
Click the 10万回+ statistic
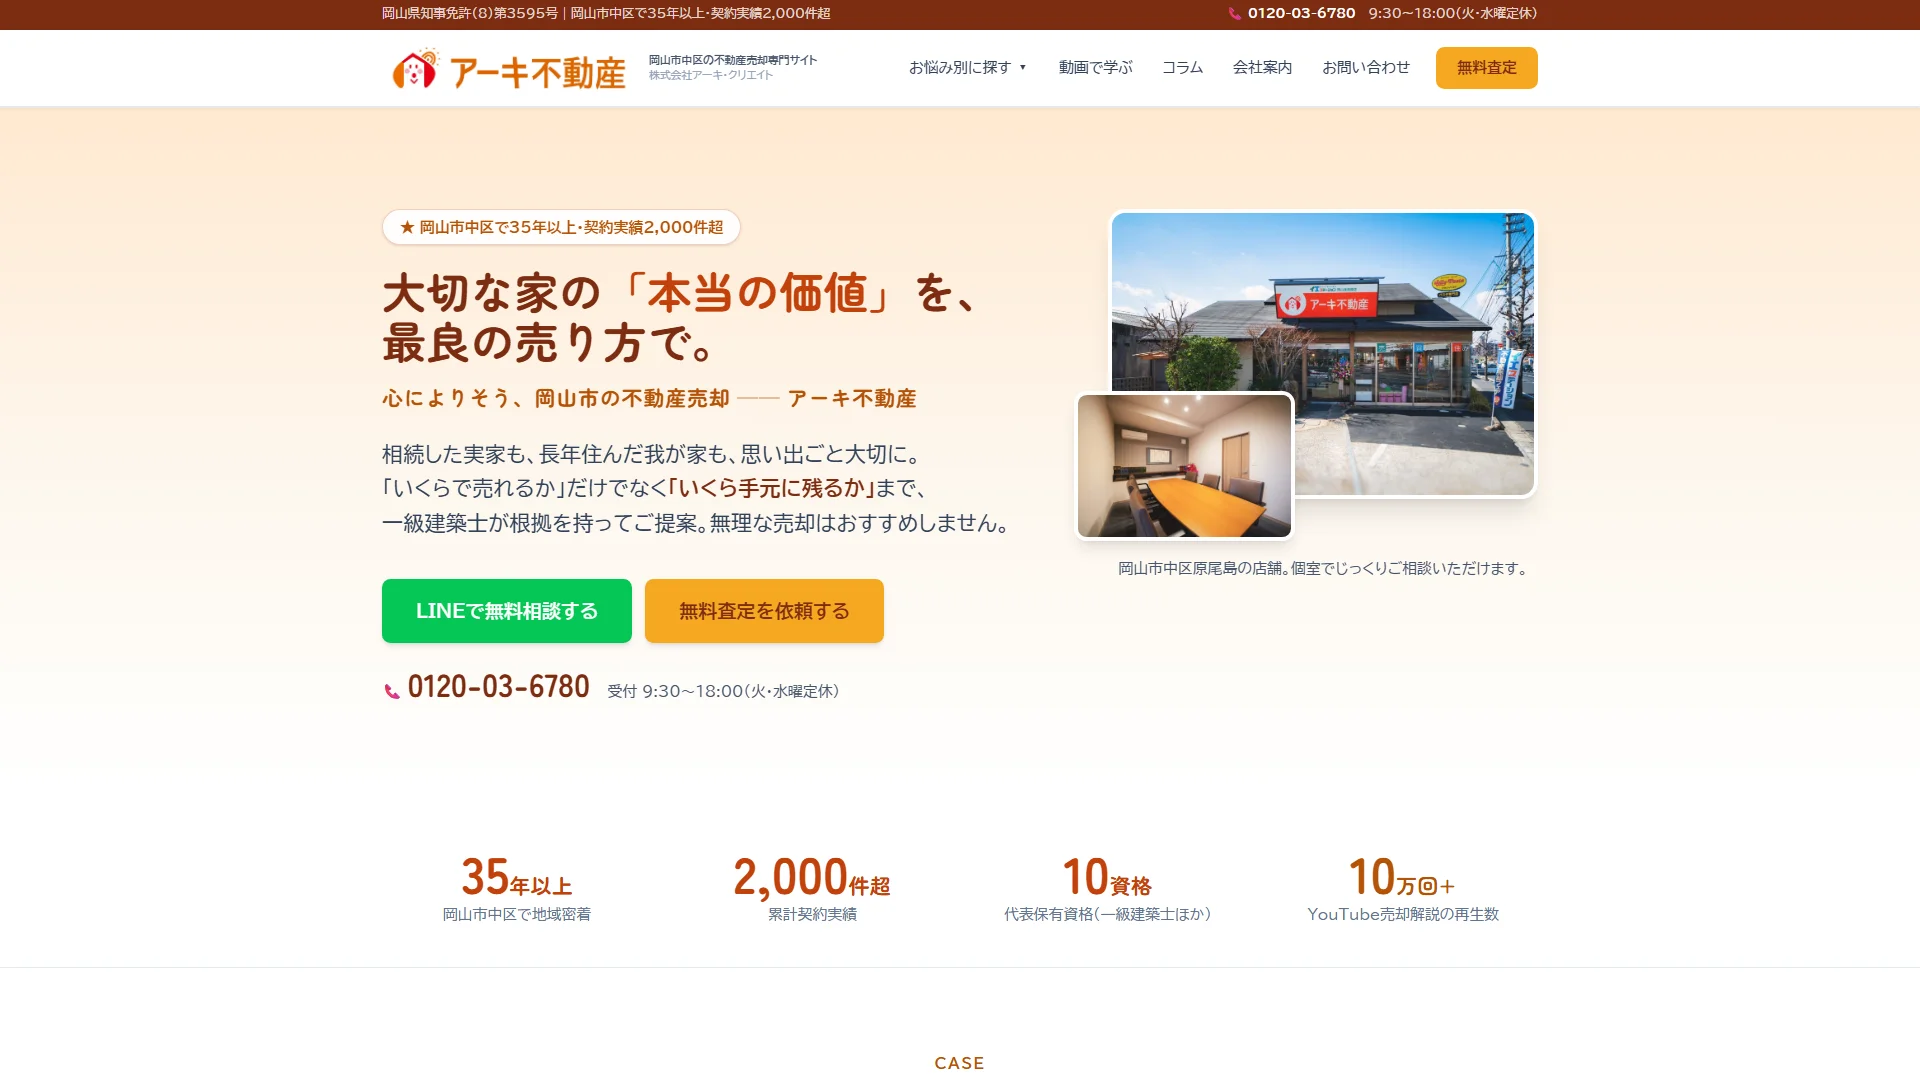coord(1402,877)
